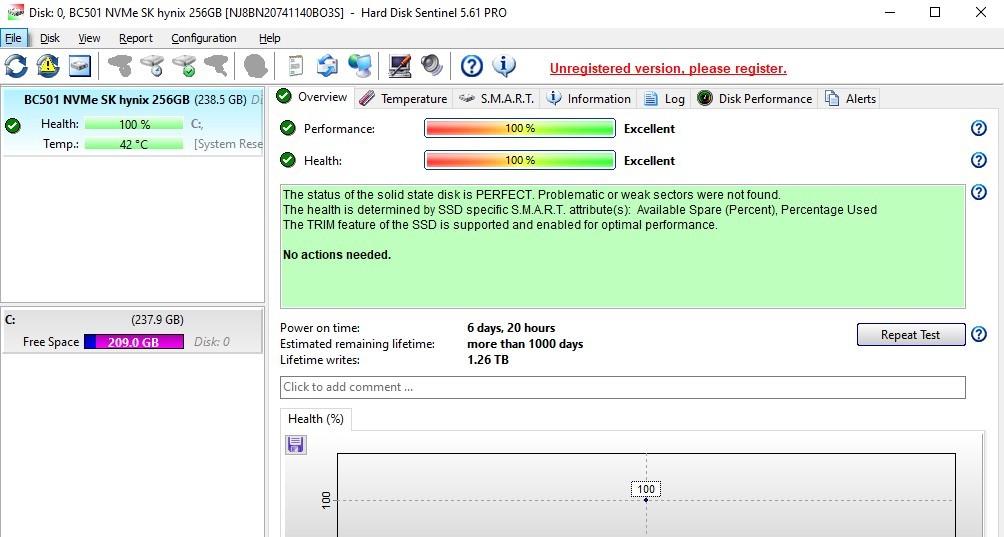Click the help icon beside Performance row
This screenshot has height=537, width=1004.
click(978, 128)
